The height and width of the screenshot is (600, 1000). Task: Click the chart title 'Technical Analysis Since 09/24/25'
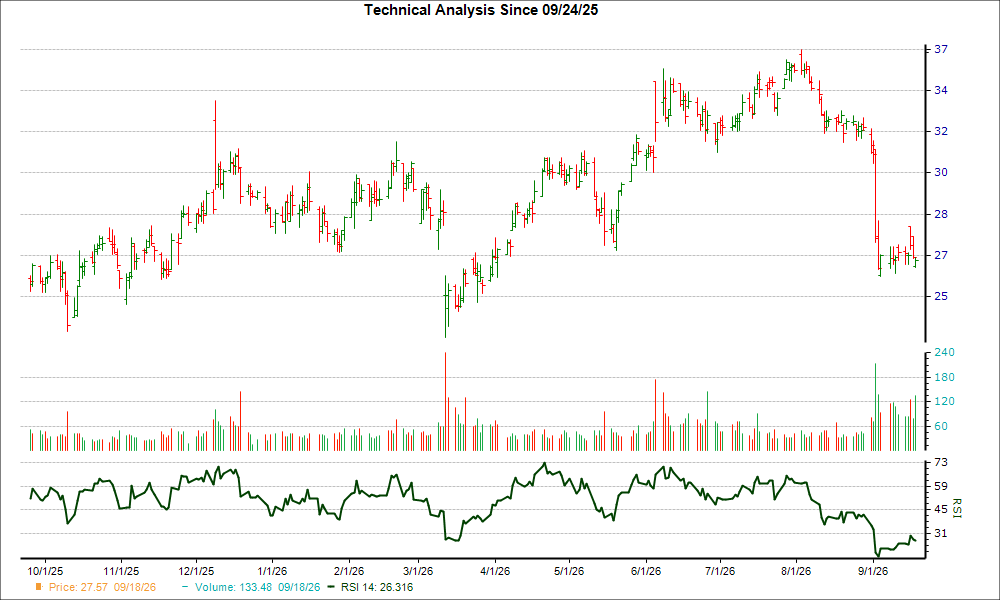pyautogui.click(x=481, y=10)
